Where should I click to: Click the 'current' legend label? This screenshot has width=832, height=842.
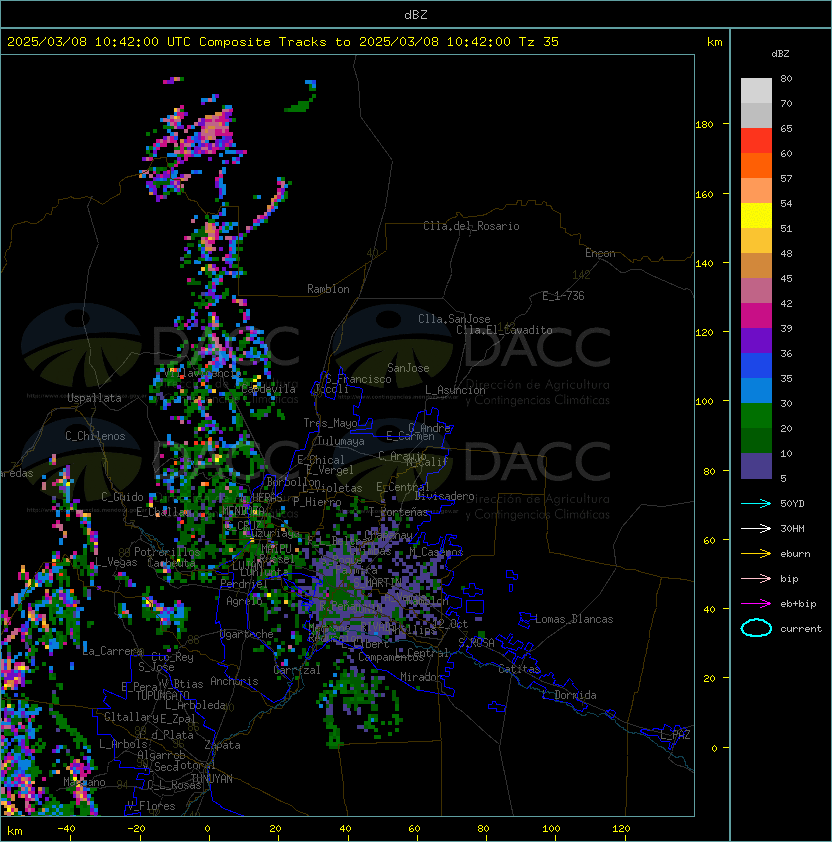(801, 629)
